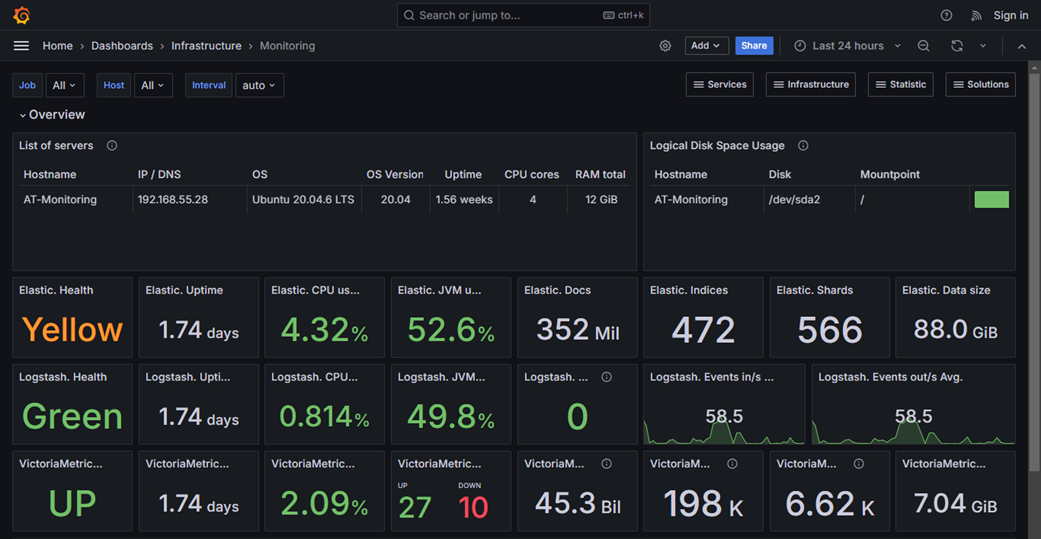Screen dimensions: 1041x539
Task: Open the Last 24 hours time range picker
Action: click(848, 46)
